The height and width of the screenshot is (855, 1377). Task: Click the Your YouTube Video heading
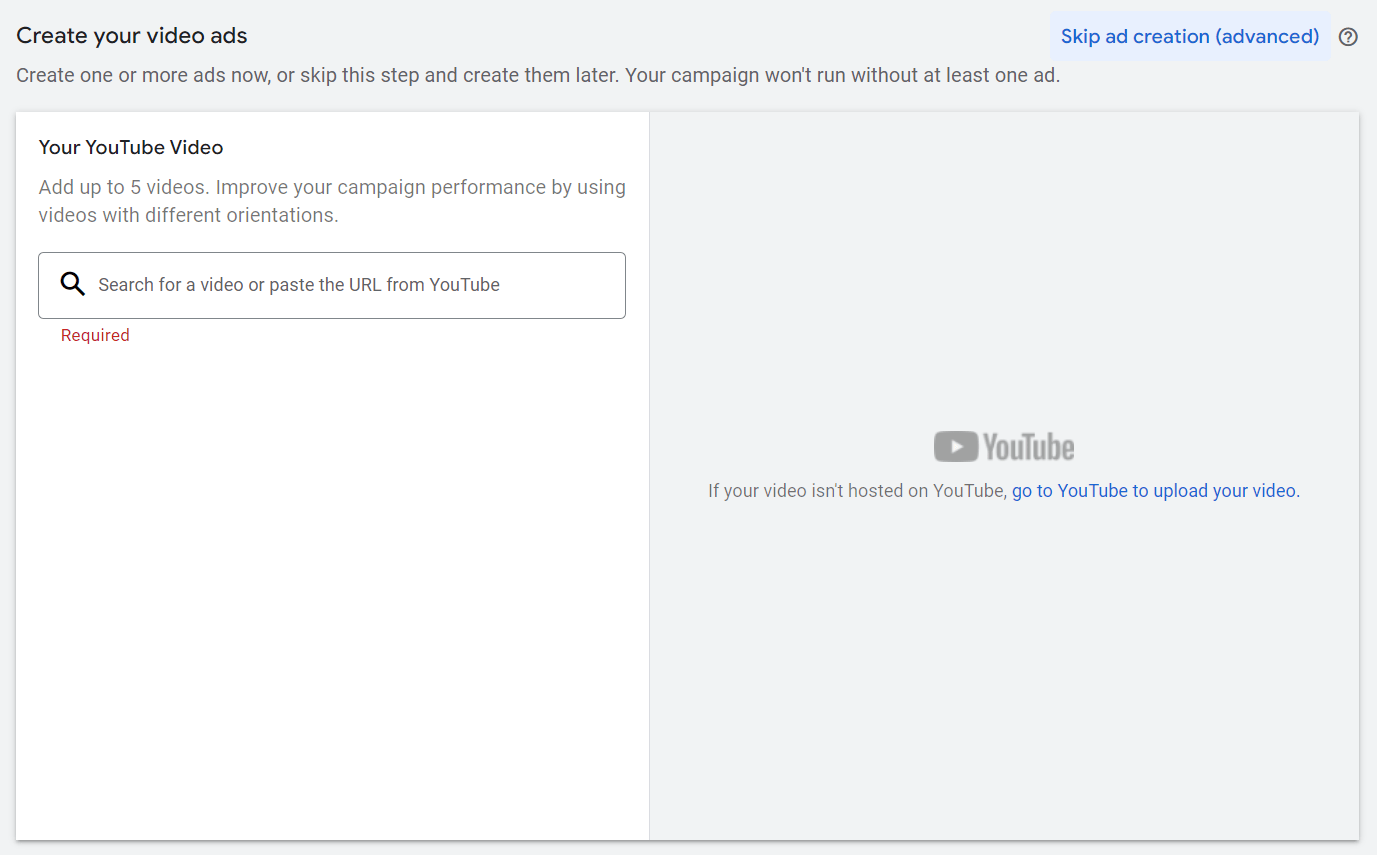130,147
